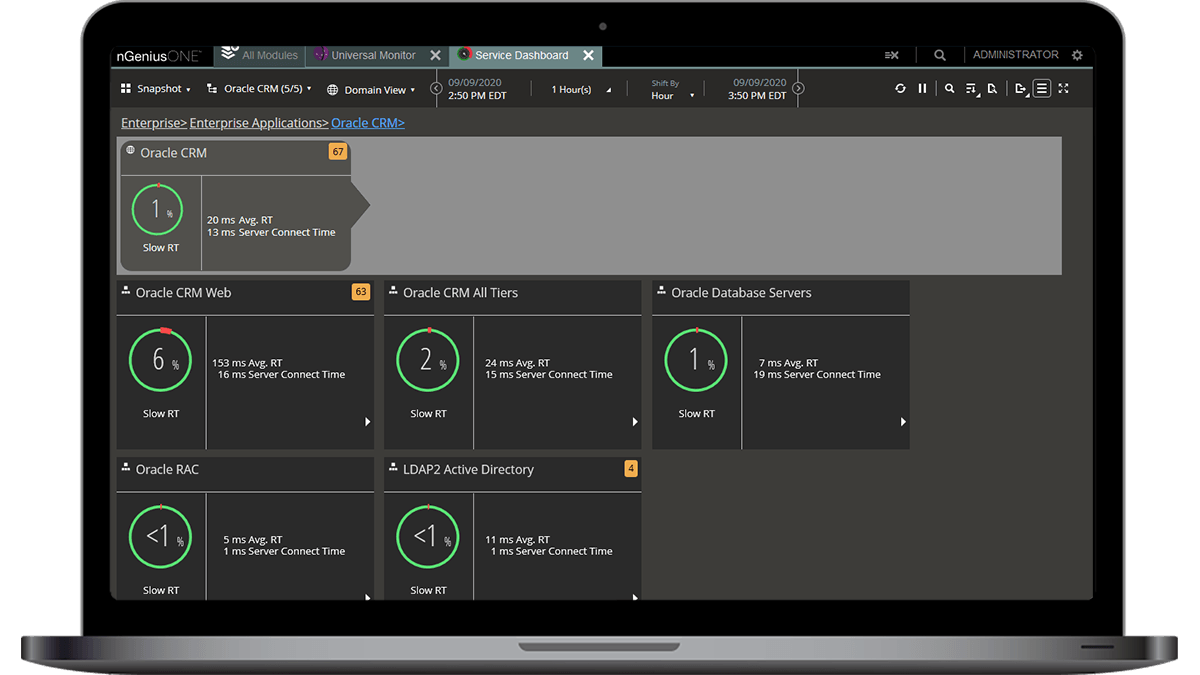The image size is (1200, 675).
Task: Open the export icon in the toolbar
Action: click(x=1020, y=89)
